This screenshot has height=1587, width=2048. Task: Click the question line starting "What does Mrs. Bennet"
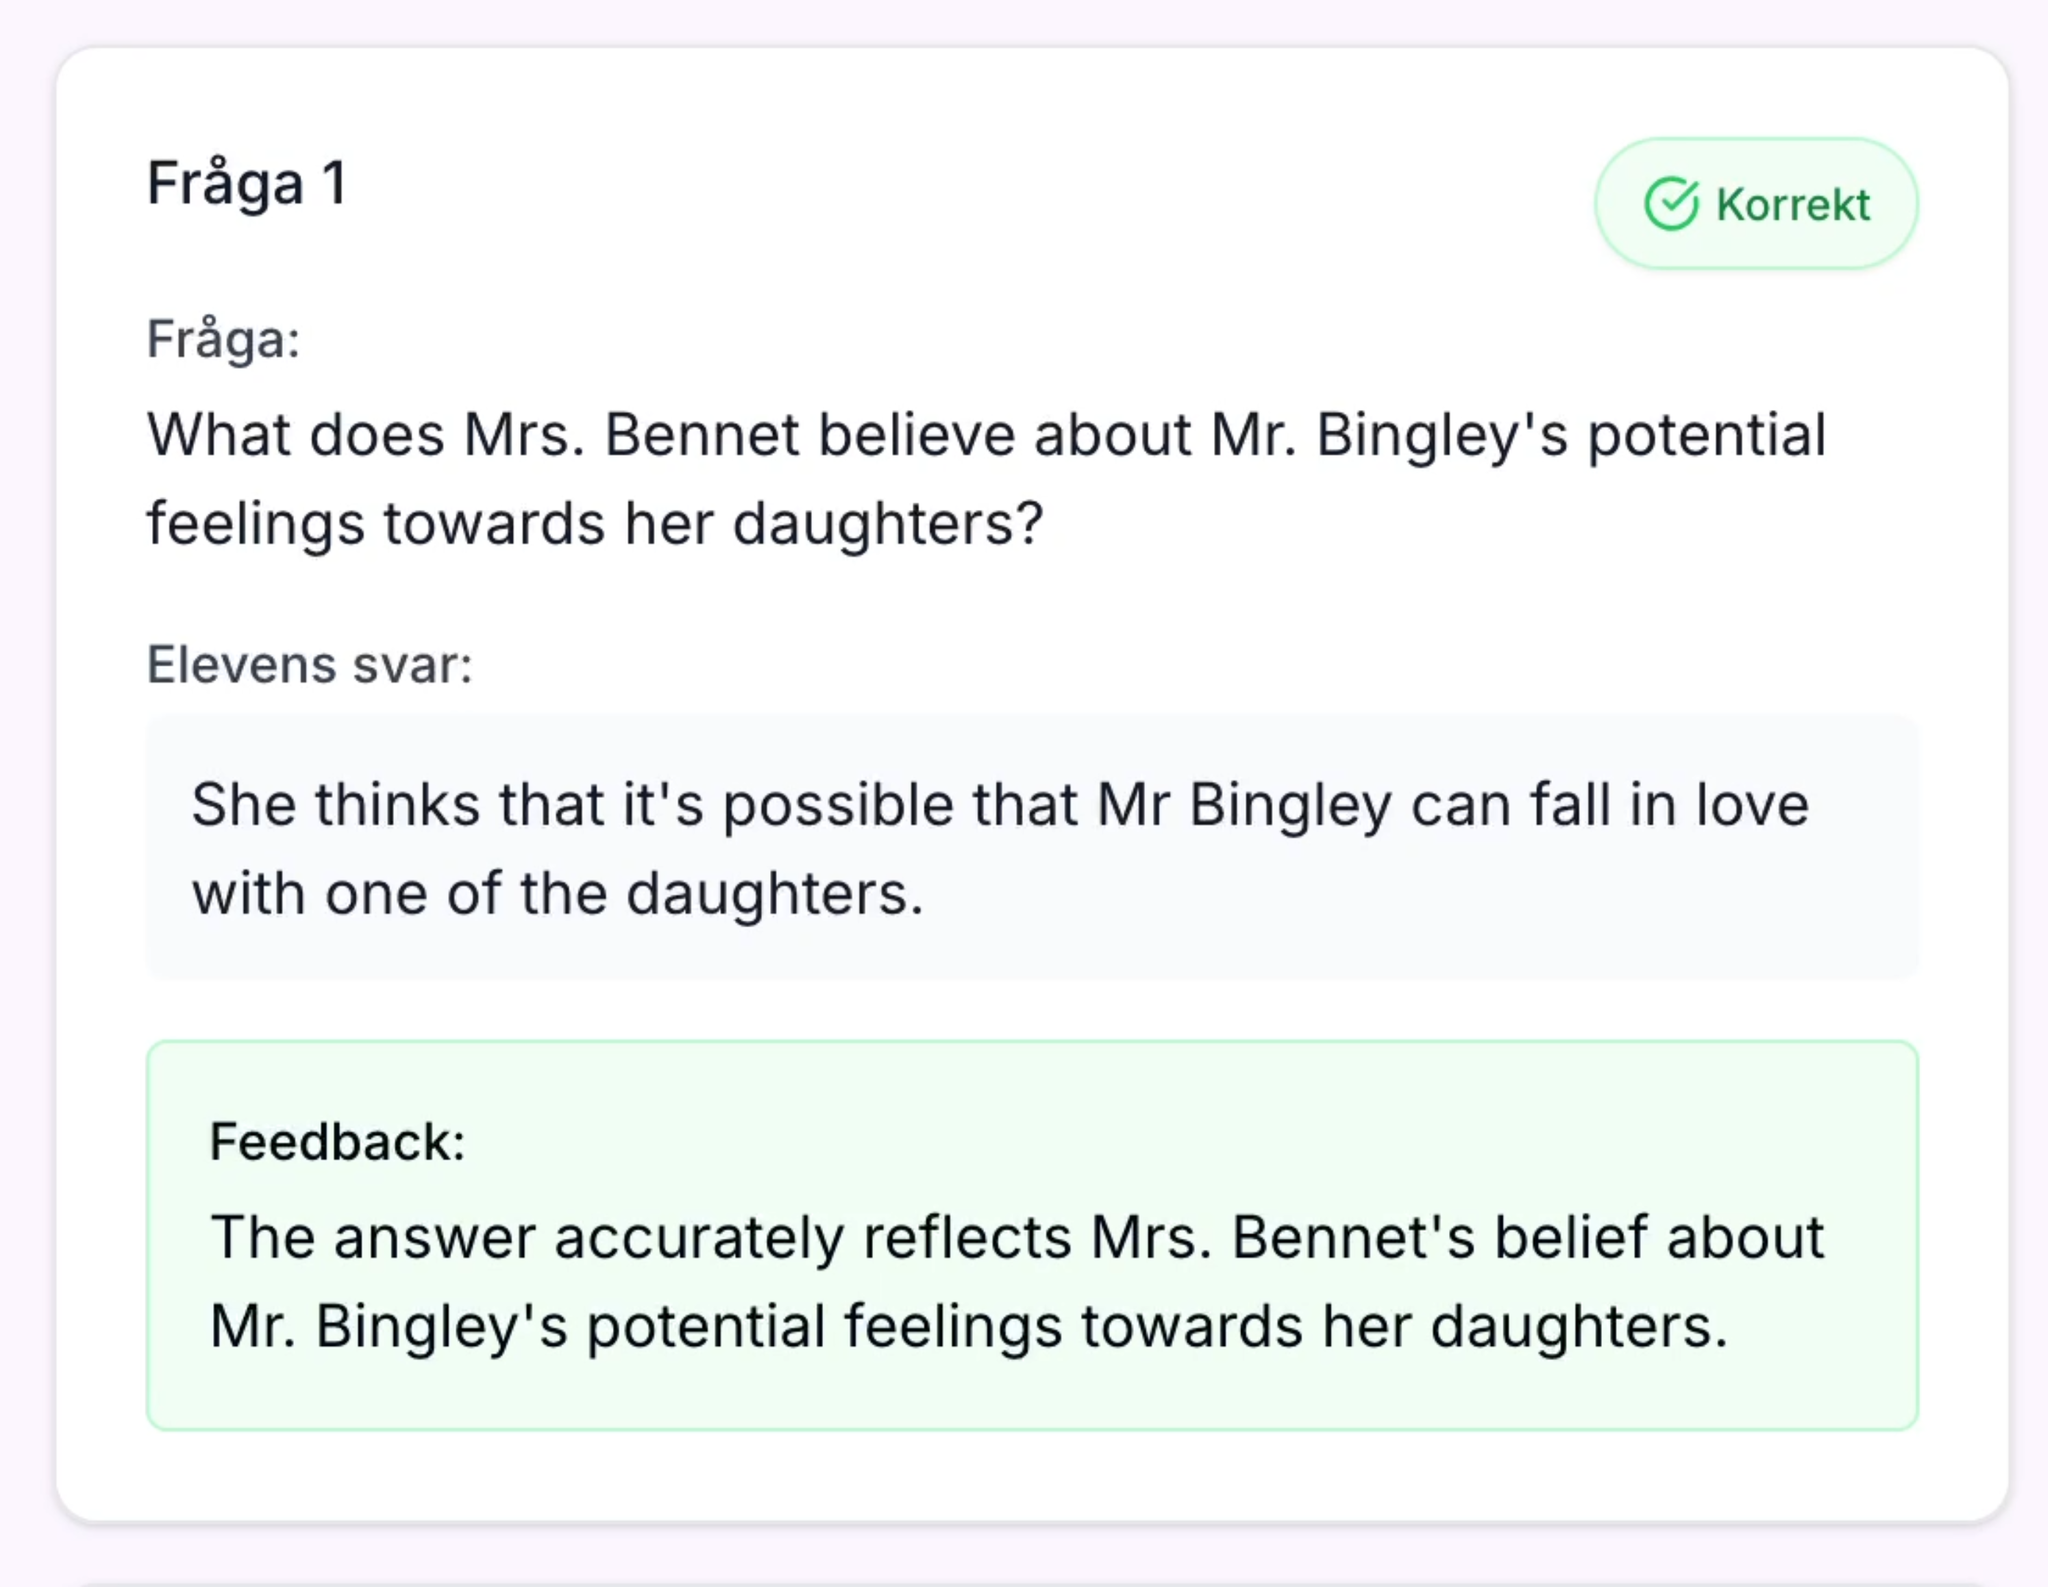(986, 436)
